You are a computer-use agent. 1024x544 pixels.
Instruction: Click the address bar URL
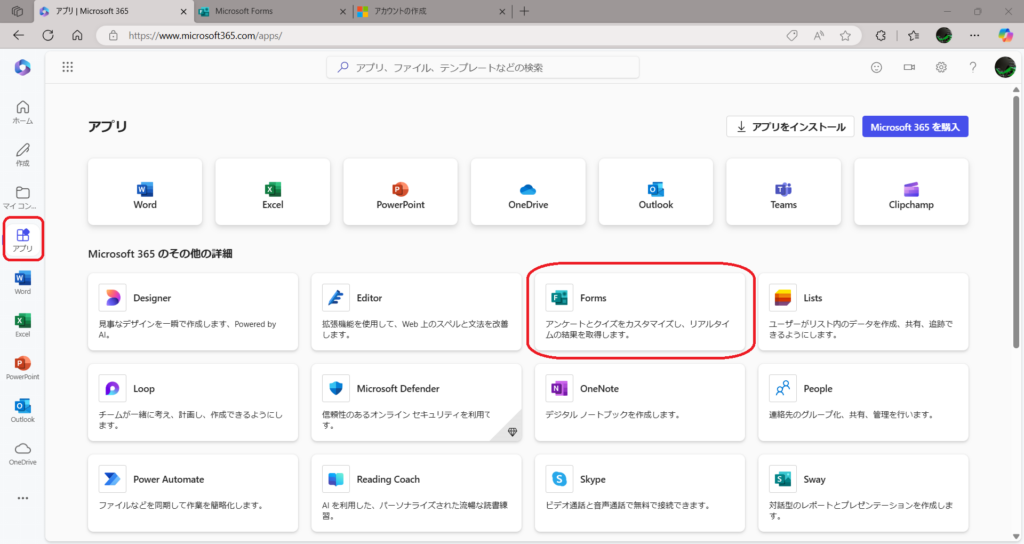205,35
